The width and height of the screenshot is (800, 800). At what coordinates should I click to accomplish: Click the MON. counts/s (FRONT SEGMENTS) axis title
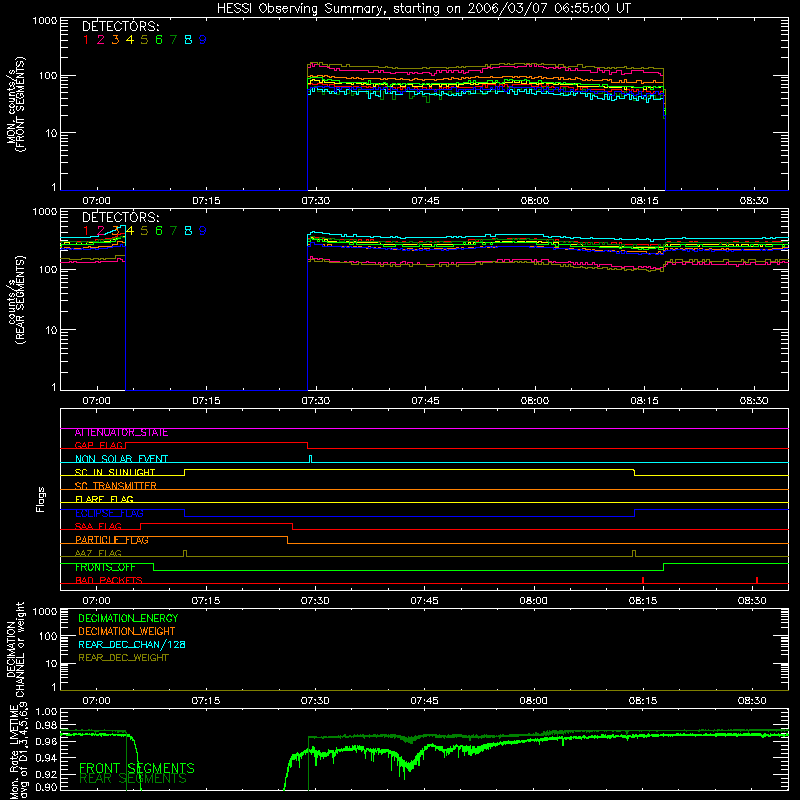(16, 104)
